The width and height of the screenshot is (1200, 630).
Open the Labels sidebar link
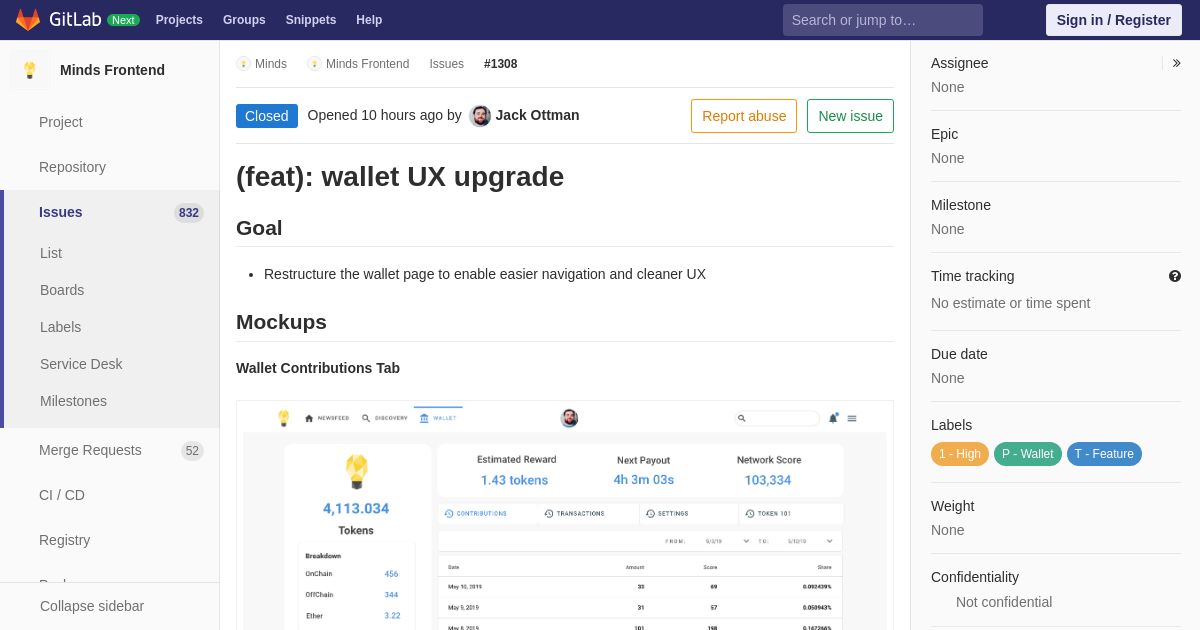[61, 327]
